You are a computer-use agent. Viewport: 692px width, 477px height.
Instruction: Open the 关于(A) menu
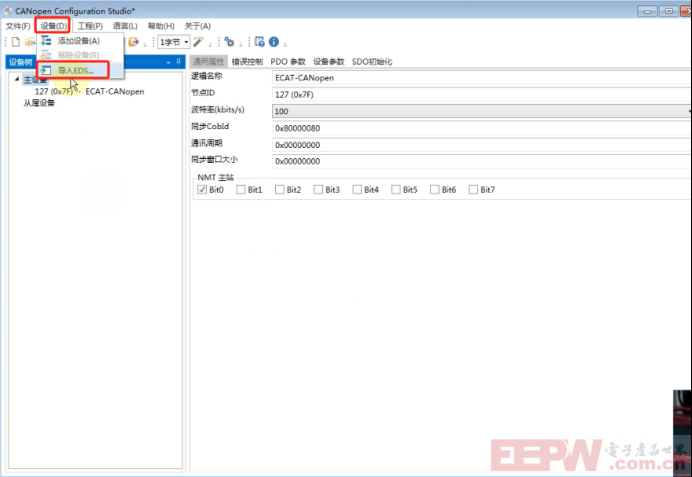(197, 26)
